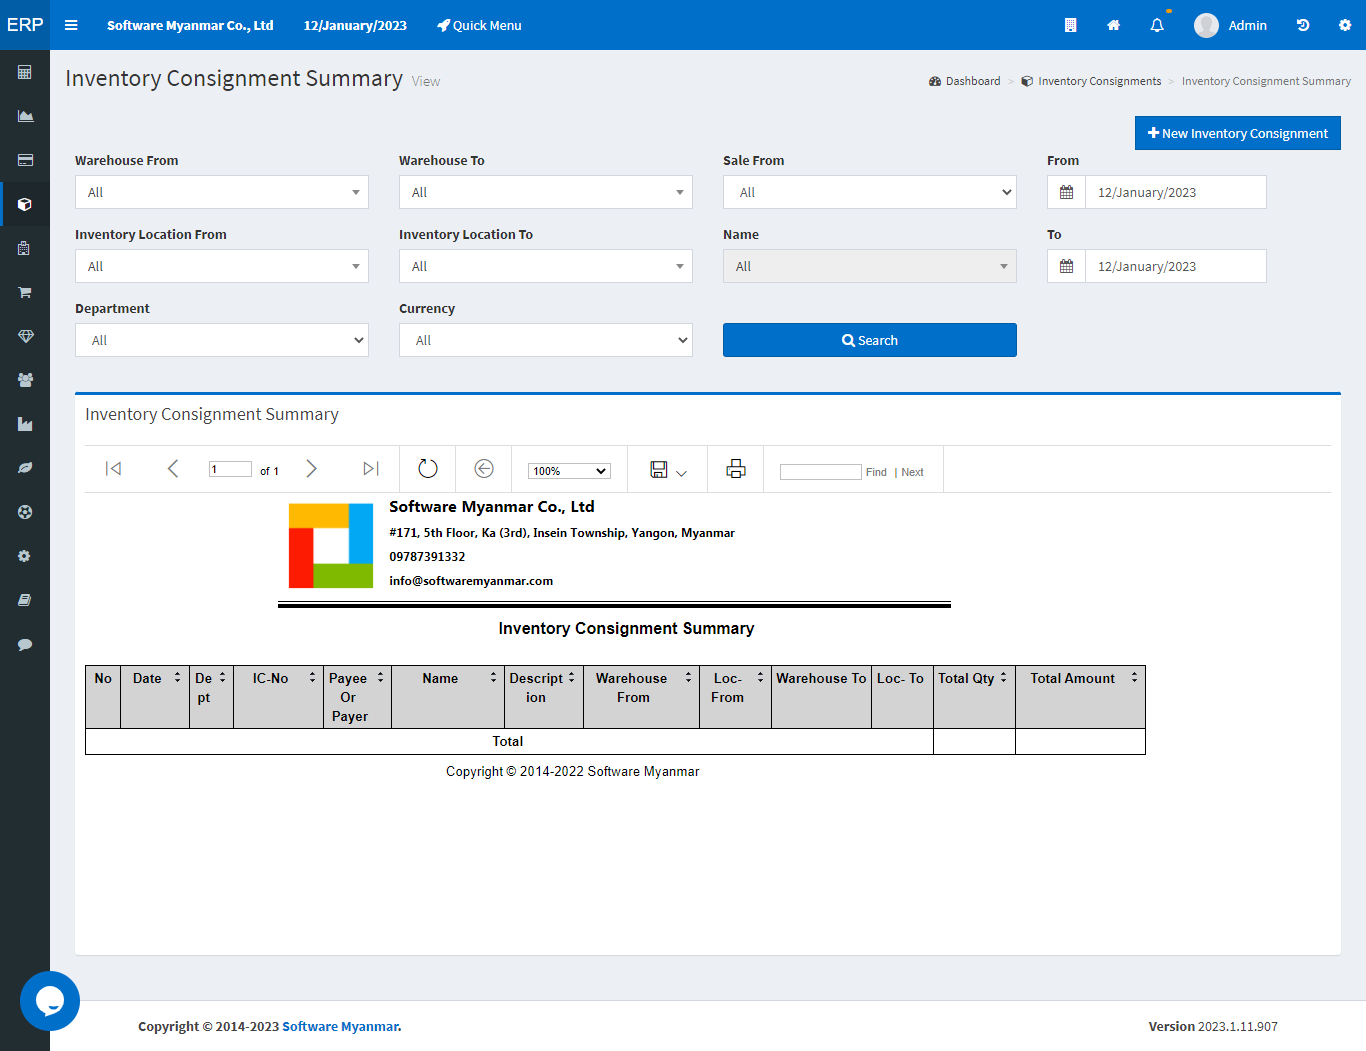The width and height of the screenshot is (1366, 1051).
Task: Open the credit card sidebar item
Action: (25, 160)
